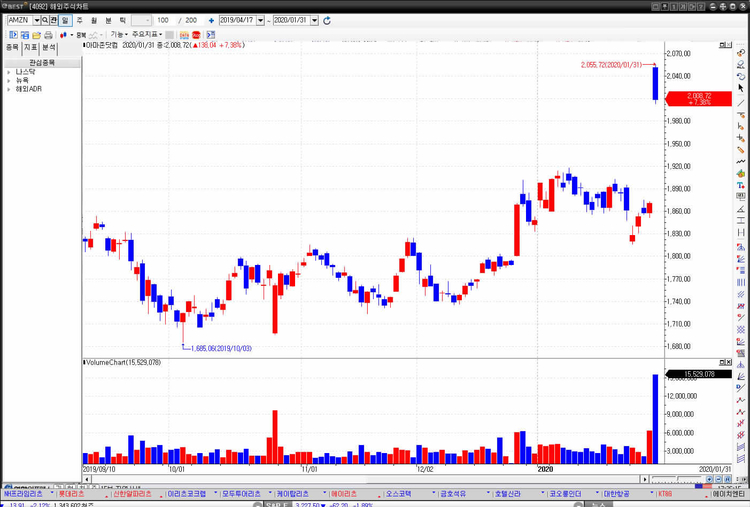Click the colored shapes tool icon

[741, 173]
